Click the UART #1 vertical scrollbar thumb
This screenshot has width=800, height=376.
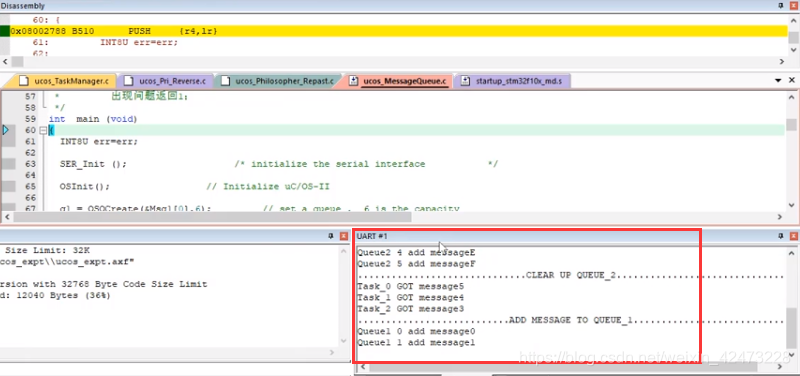(790, 328)
